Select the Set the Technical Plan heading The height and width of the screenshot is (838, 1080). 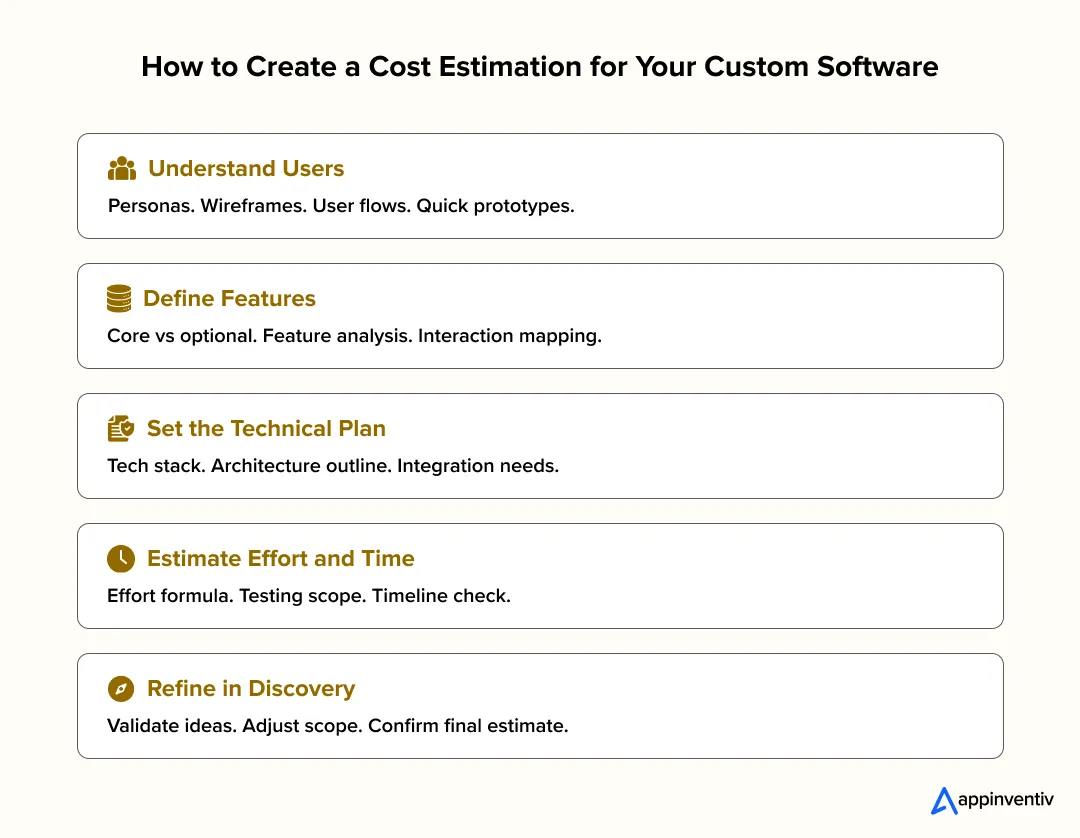click(x=266, y=428)
